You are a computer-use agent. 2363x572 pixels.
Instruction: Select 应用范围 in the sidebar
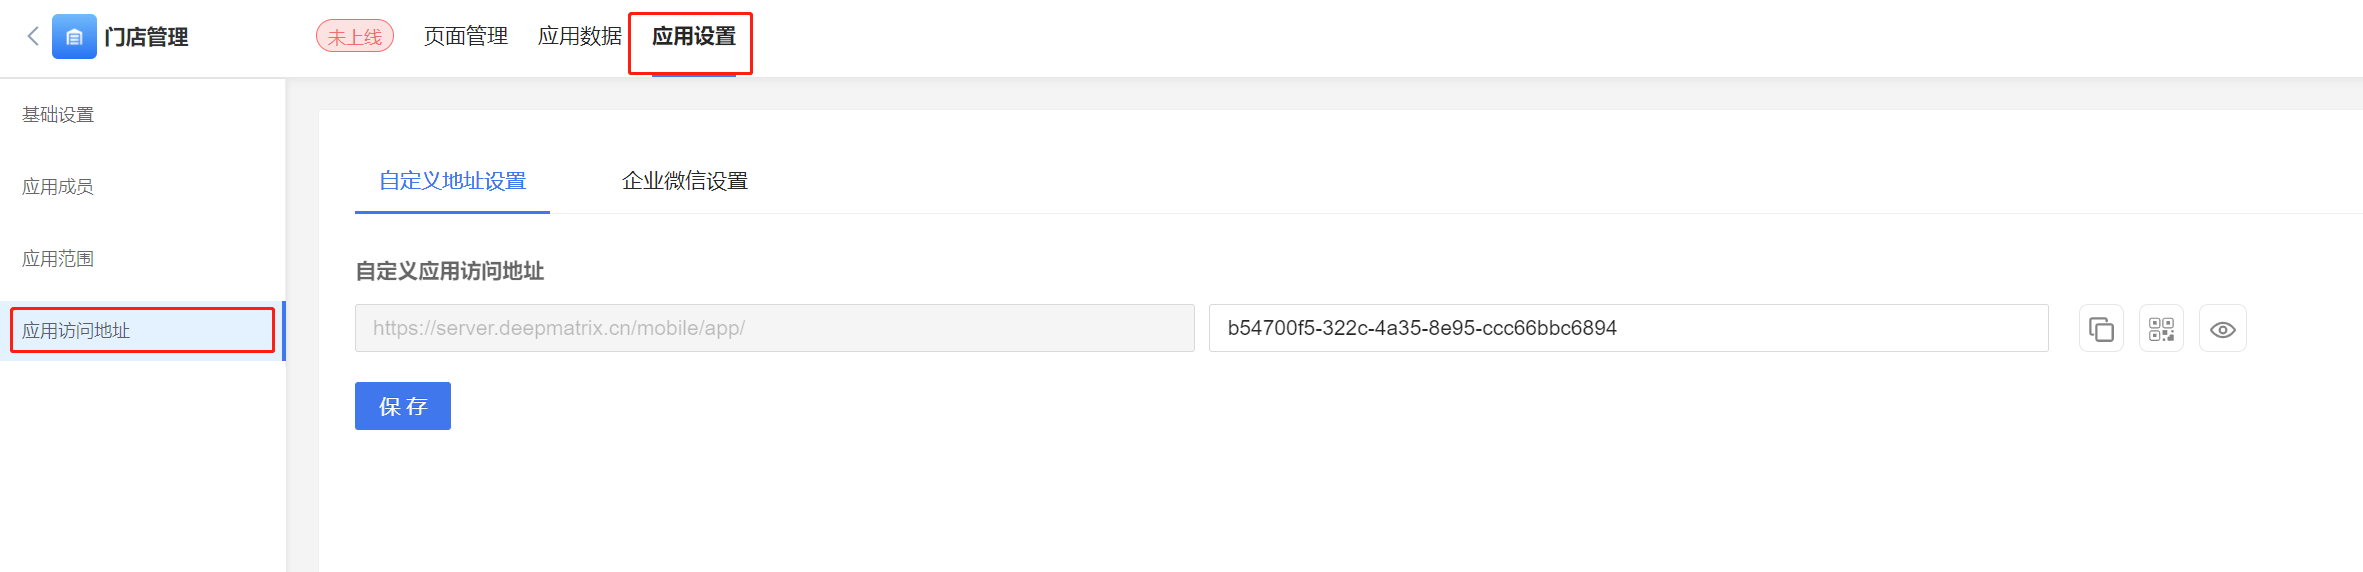click(58, 259)
